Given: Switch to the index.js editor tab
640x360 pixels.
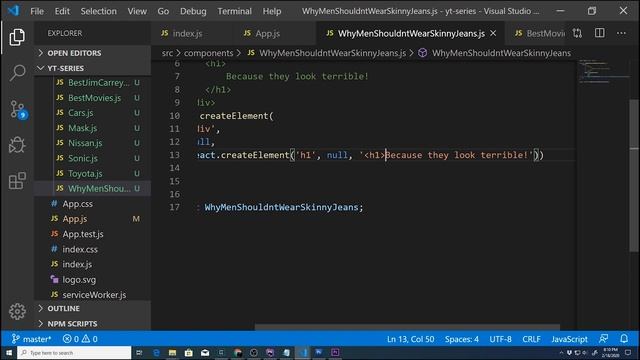Looking at the screenshot, I should [187, 33].
